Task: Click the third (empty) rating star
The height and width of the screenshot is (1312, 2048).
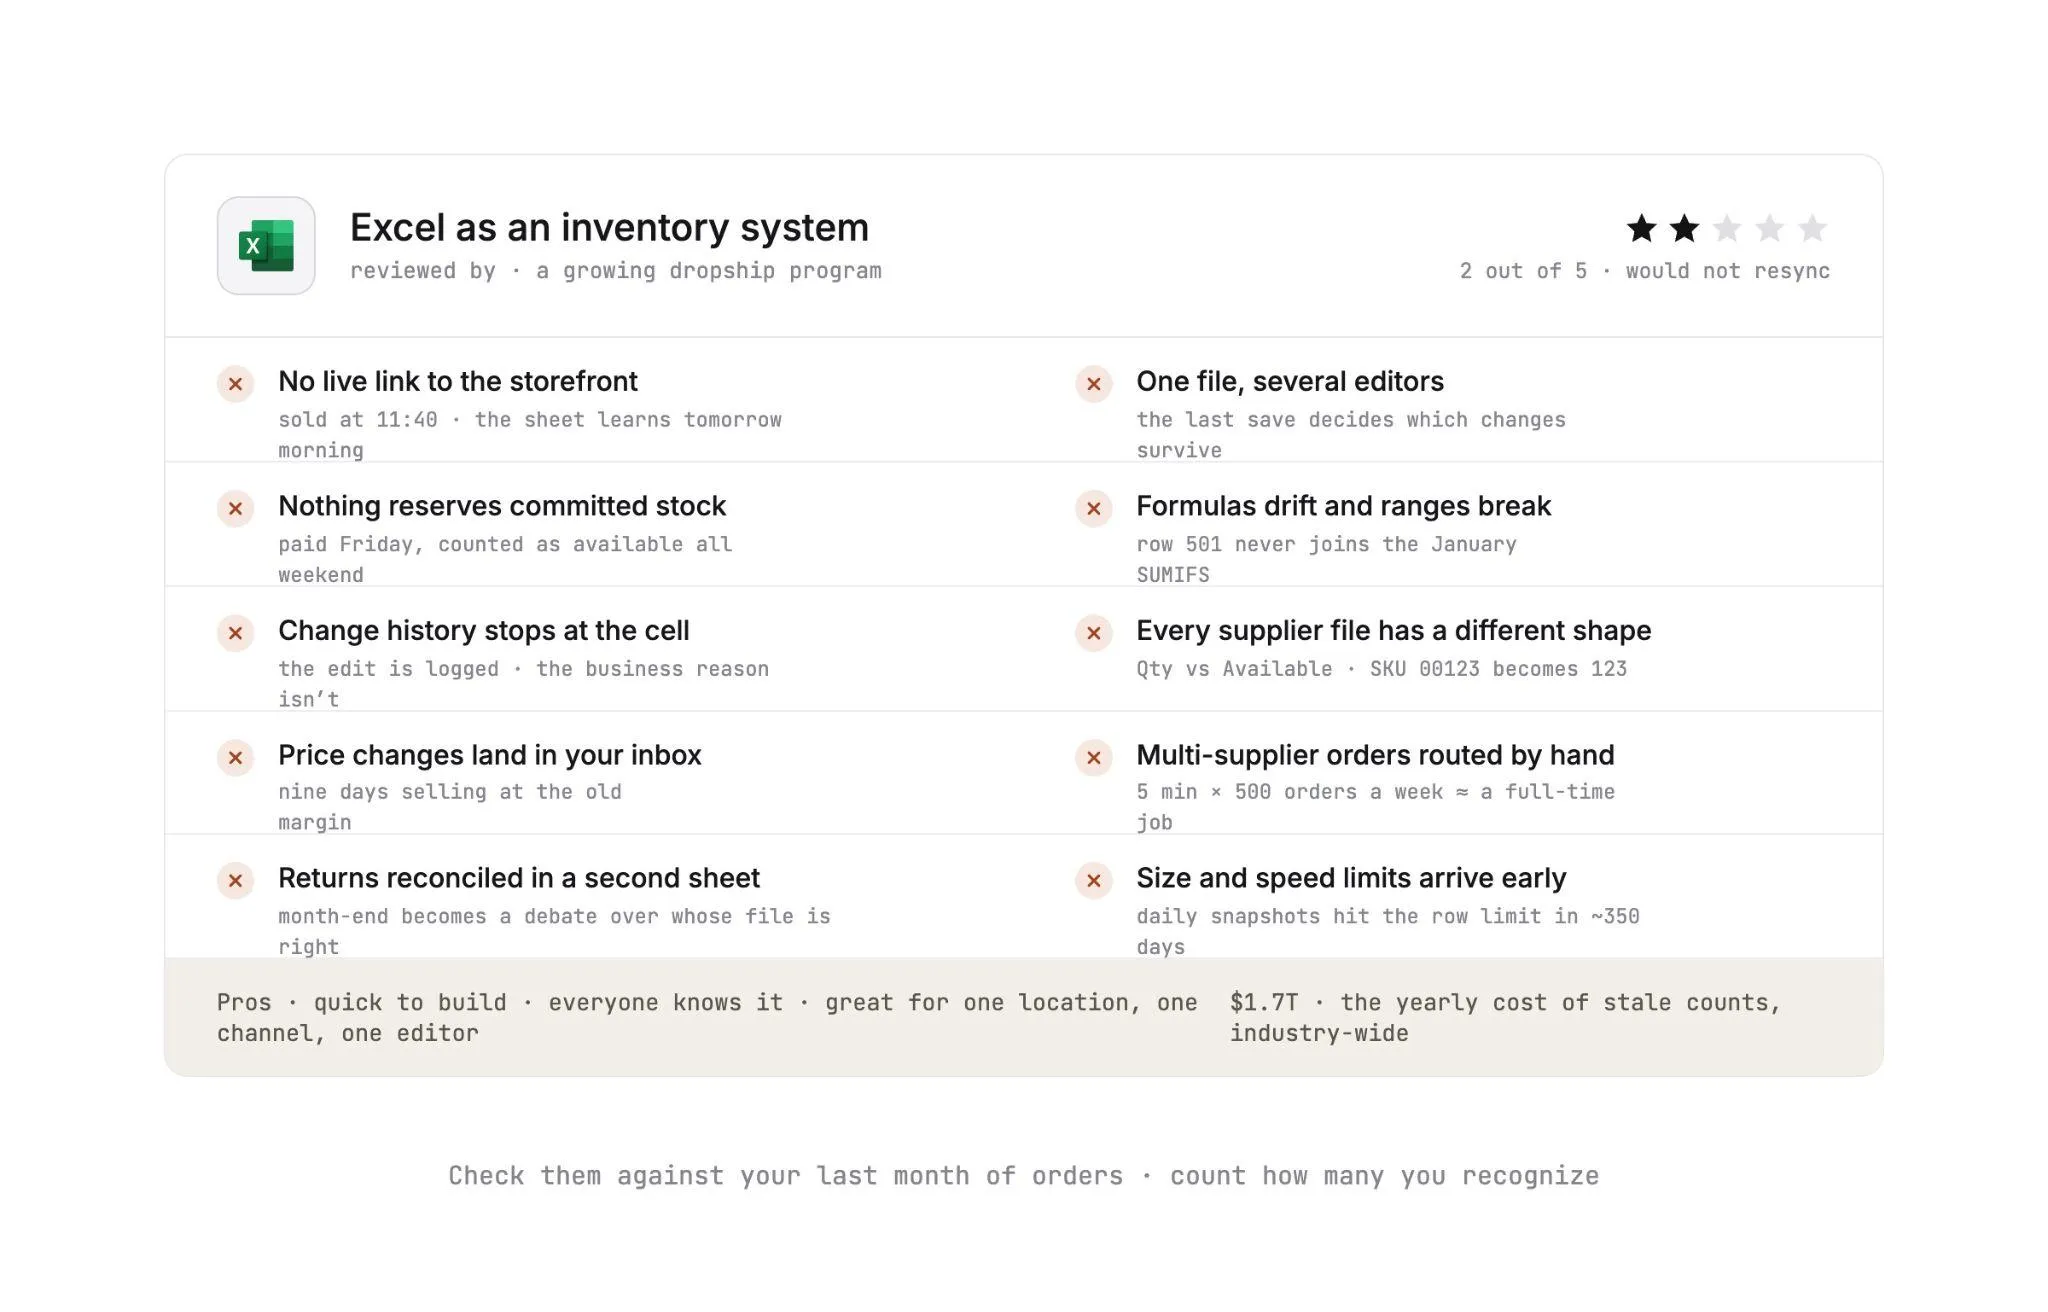Action: (x=1727, y=228)
